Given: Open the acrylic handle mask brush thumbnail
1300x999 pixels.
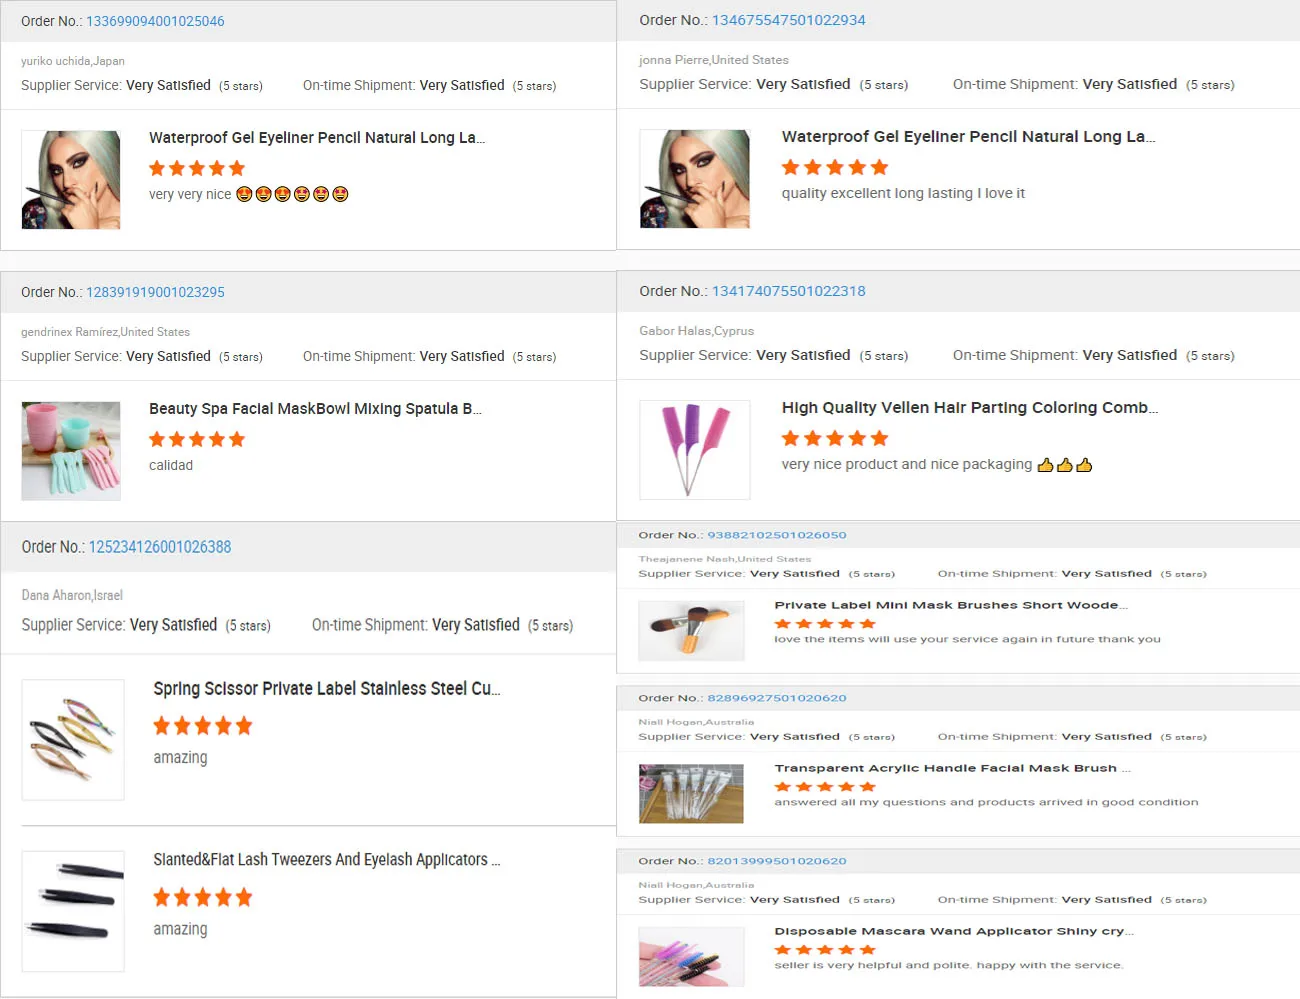Looking at the screenshot, I should [691, 793].
